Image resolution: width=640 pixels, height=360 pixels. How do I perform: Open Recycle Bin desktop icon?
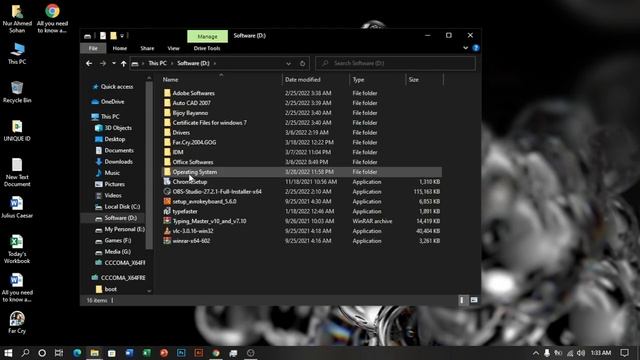point(17,92)
